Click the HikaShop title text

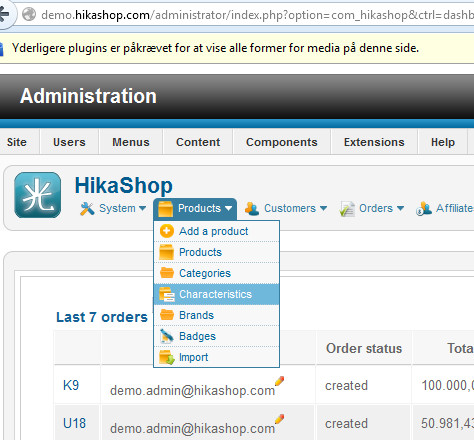124,185
